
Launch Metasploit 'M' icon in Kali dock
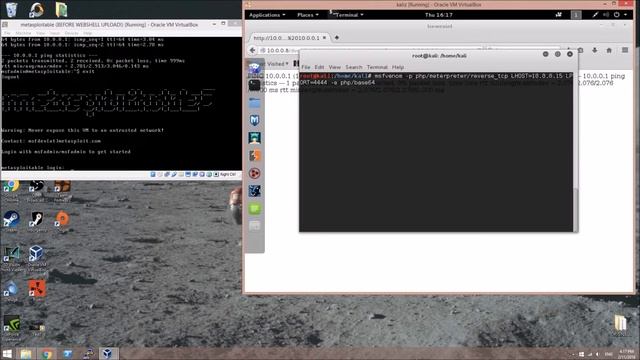click(254, 120)
